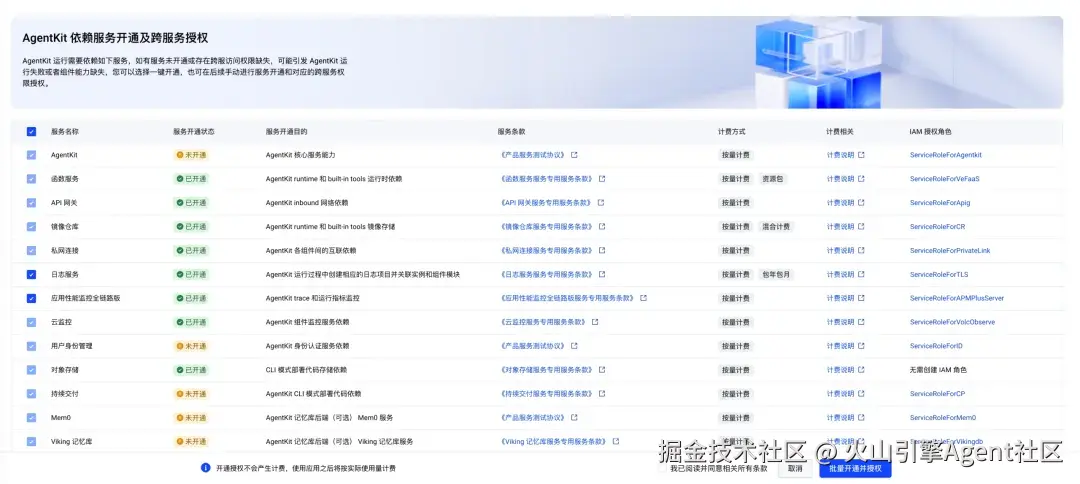Open the ServiceRoleForApig role link

click(939, 203)
